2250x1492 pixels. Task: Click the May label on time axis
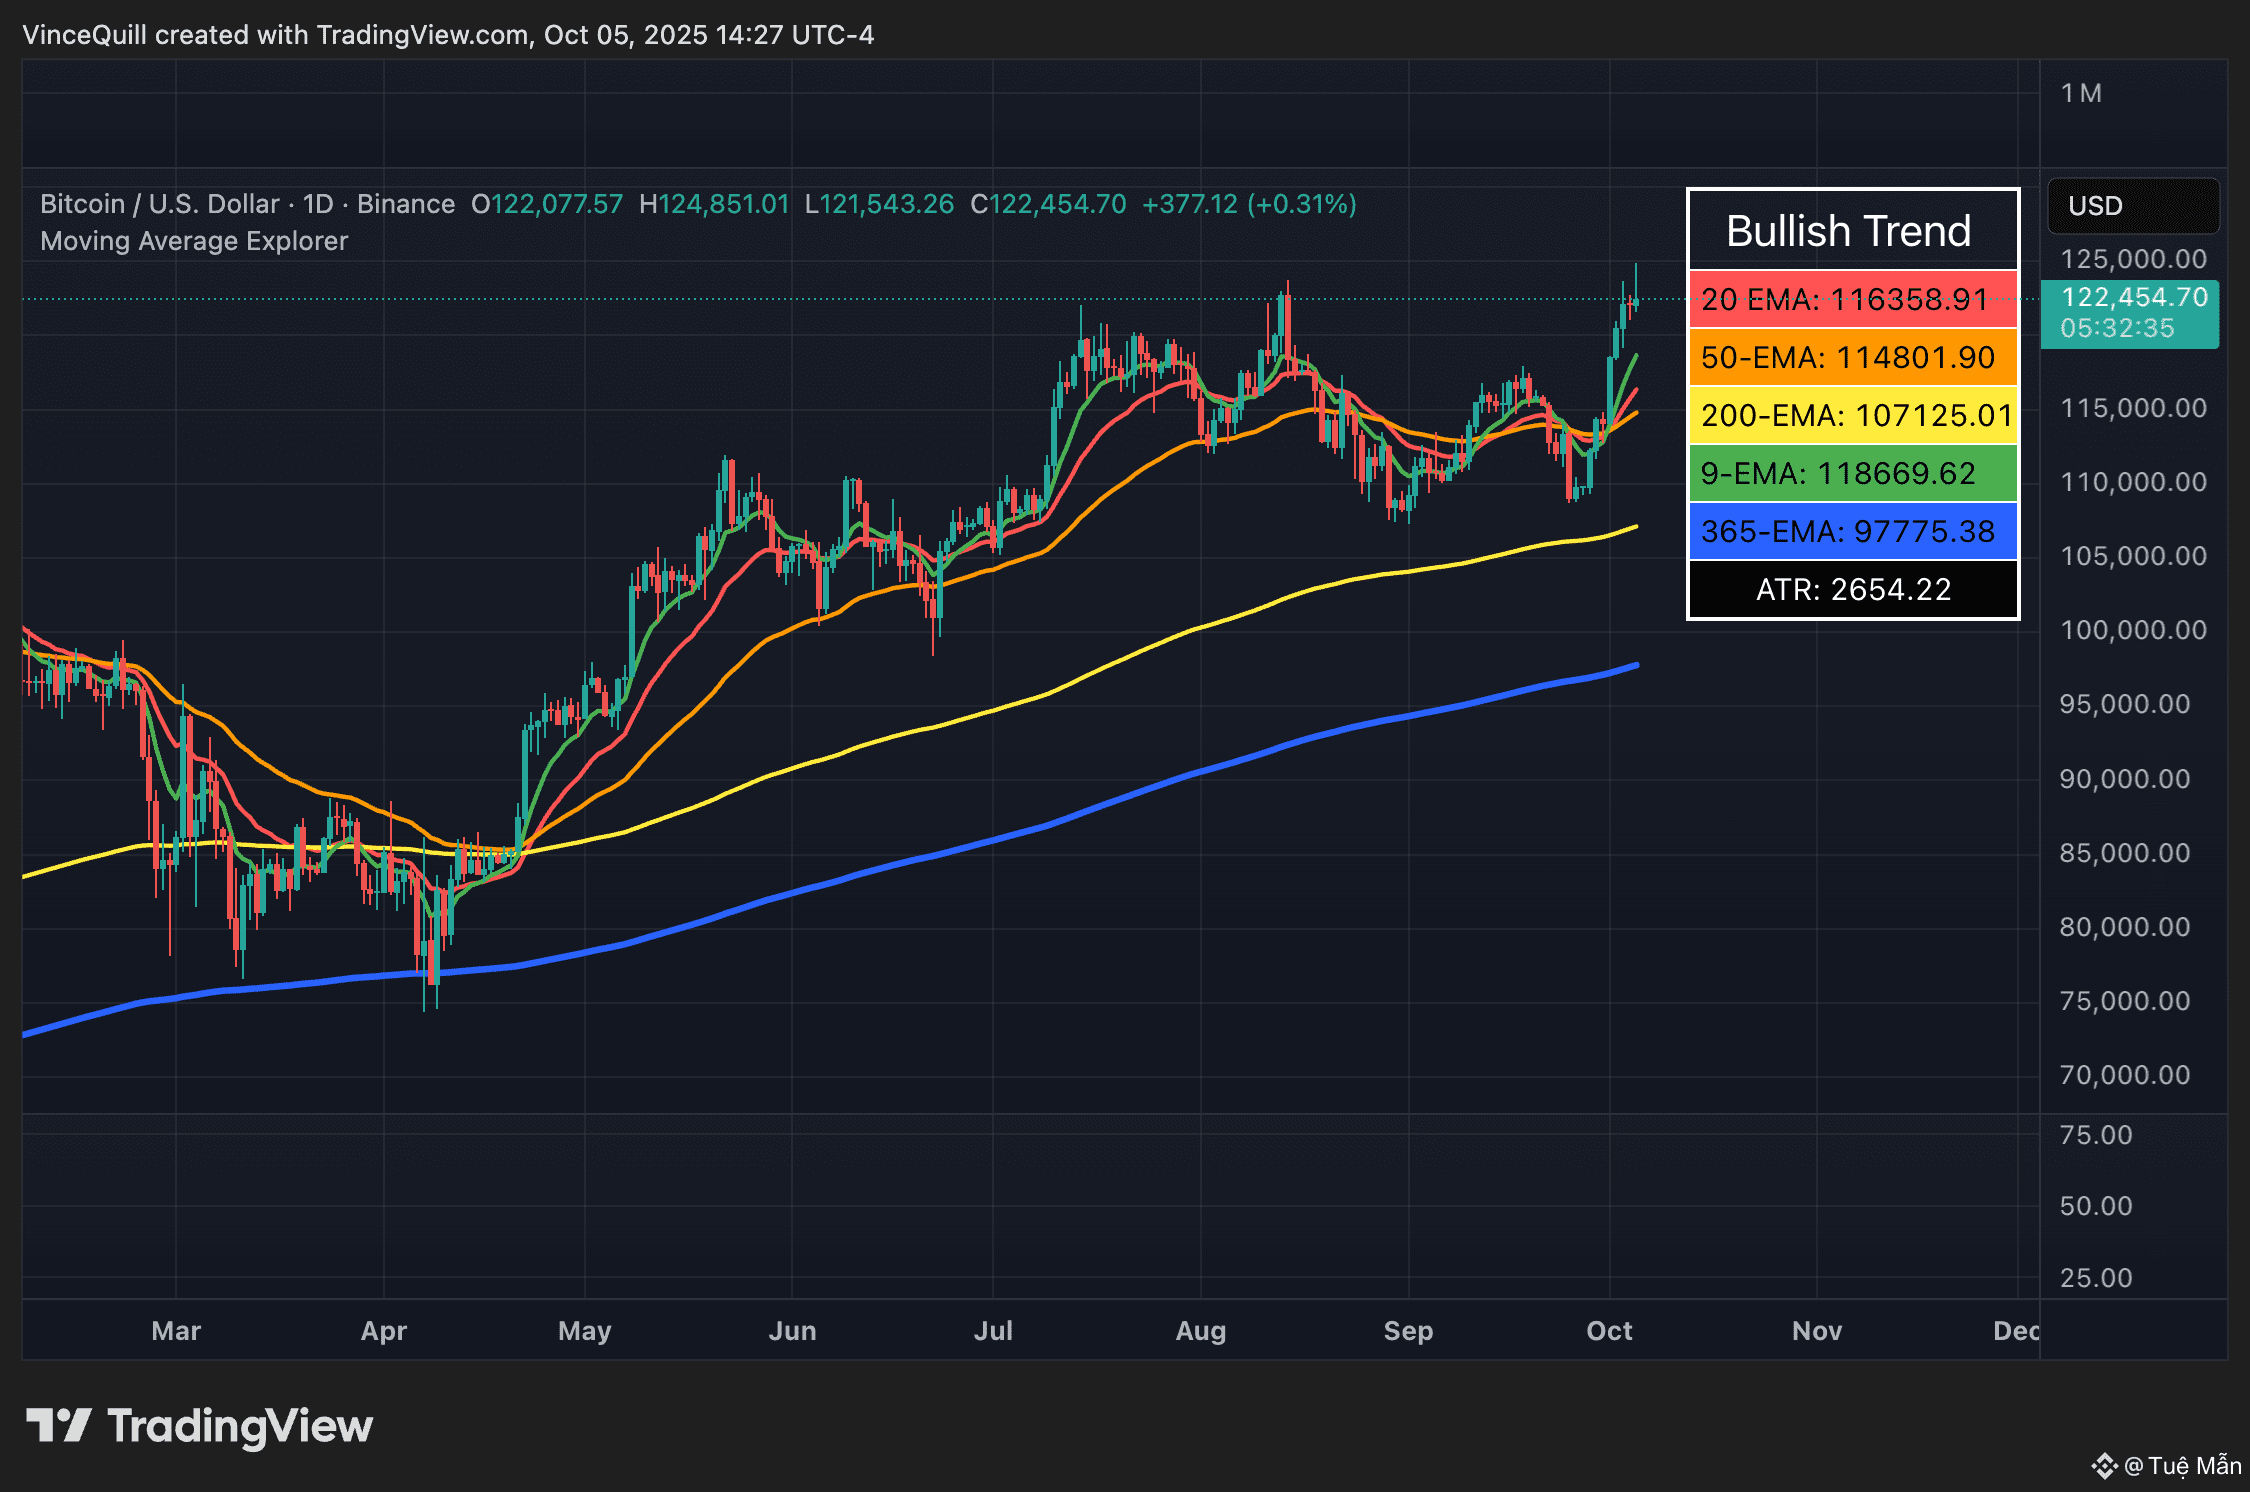(584, 1331)
